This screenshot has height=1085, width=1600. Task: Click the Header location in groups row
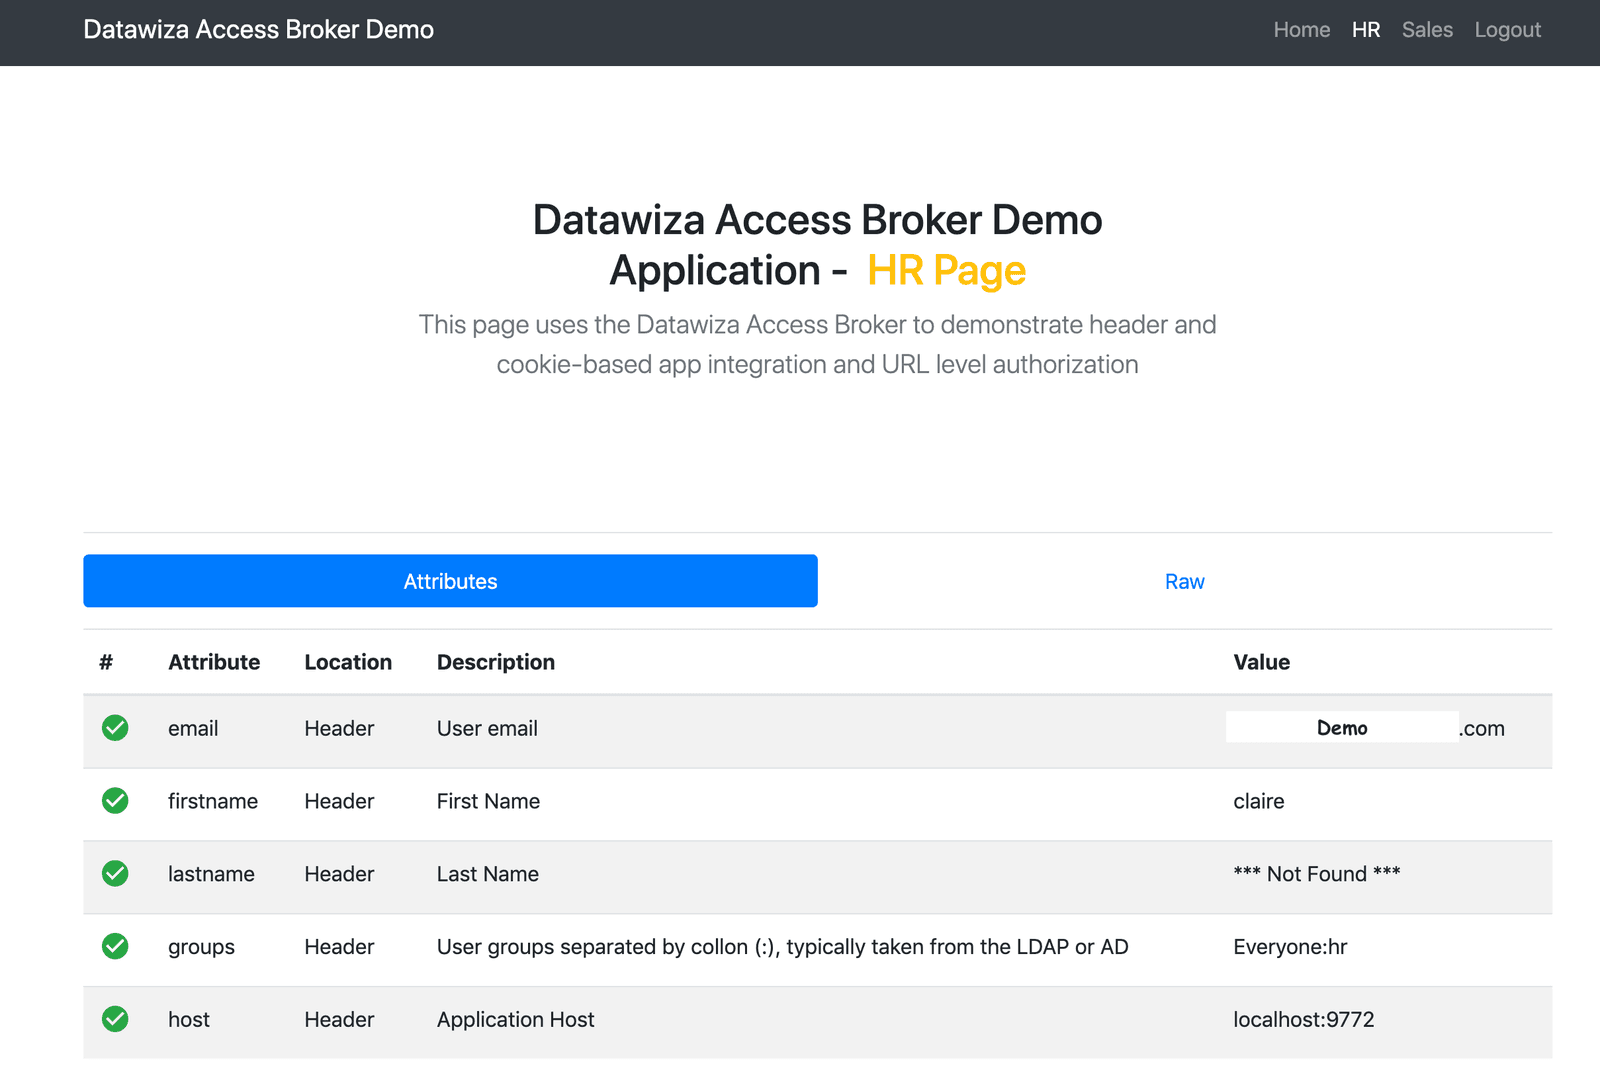(339, 947)
